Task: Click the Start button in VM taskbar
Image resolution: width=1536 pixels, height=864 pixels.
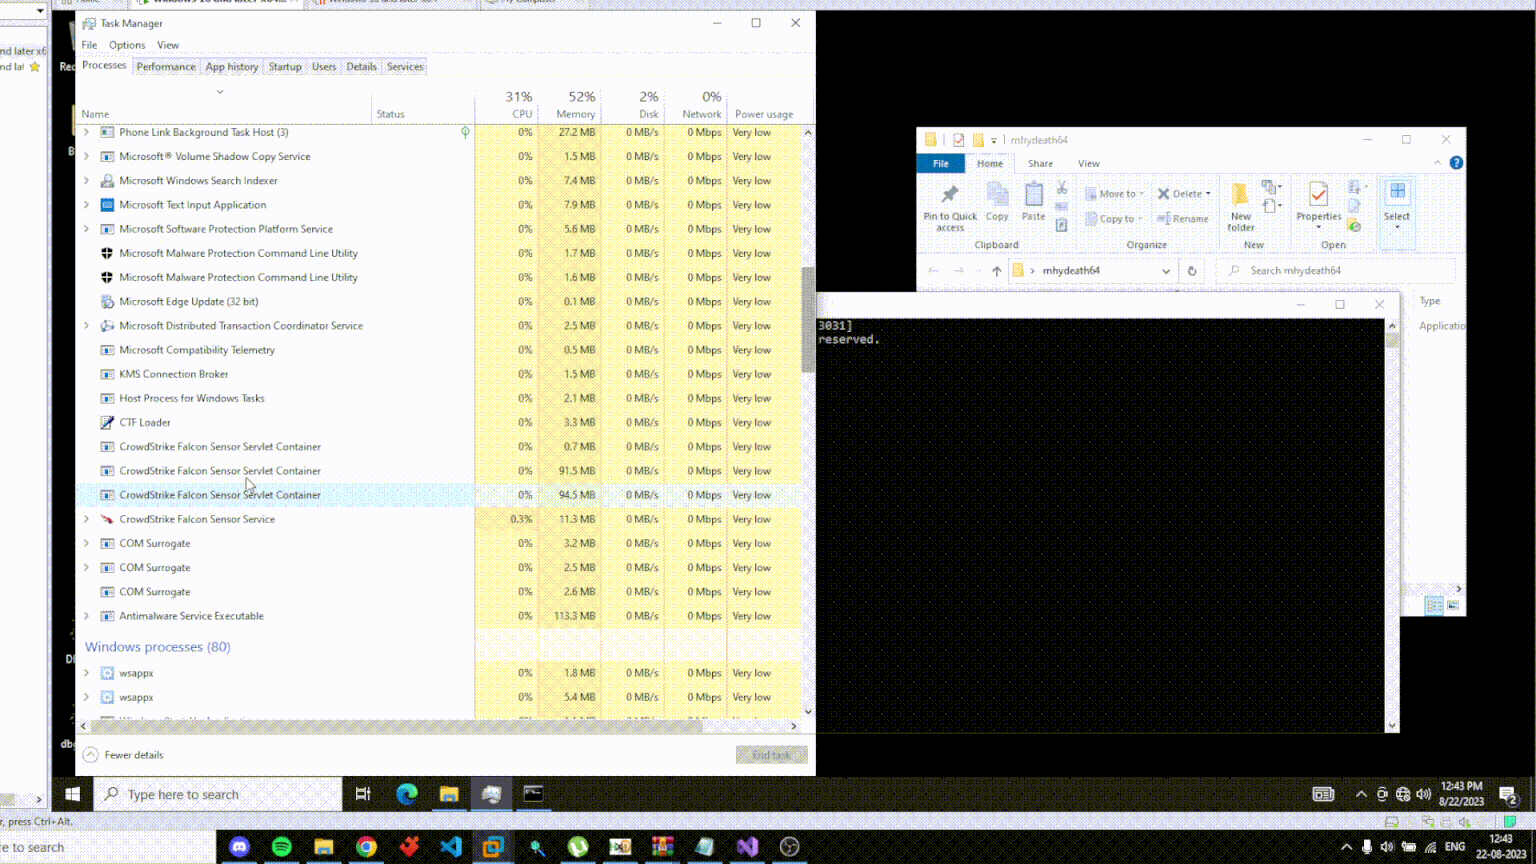Action: pos(72,794)
